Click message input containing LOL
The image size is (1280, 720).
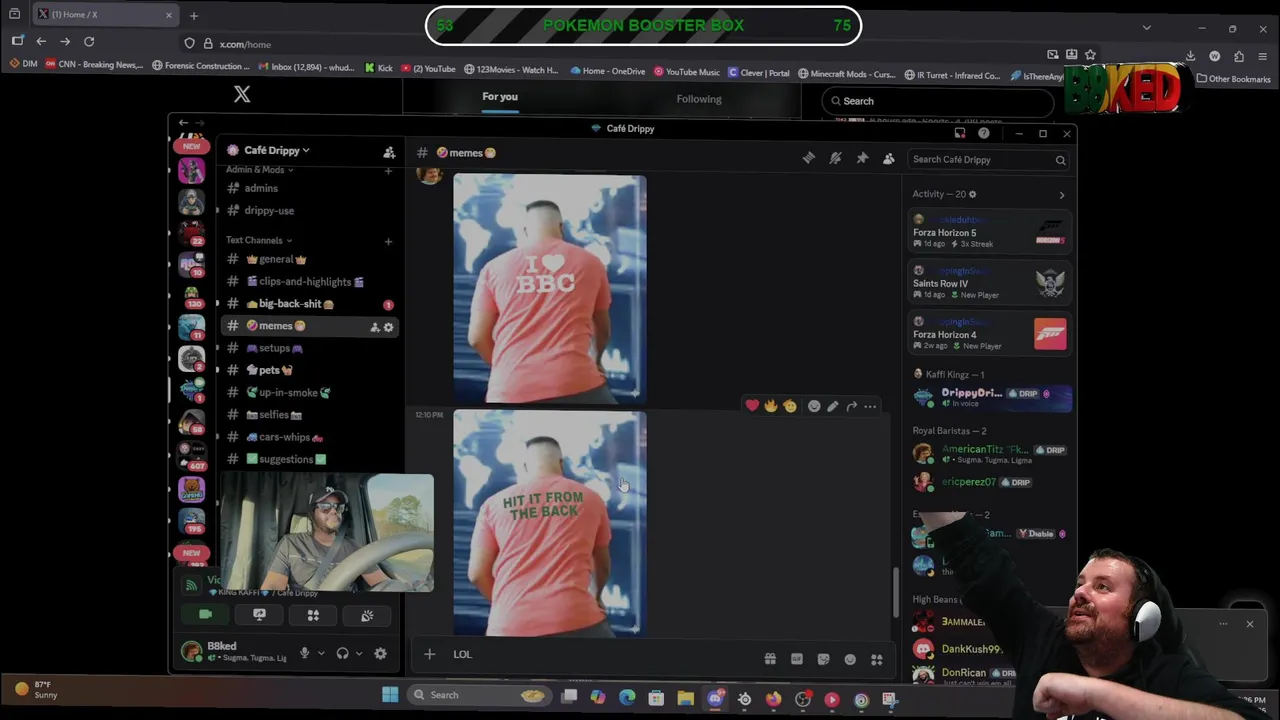(x=600, y=654)
